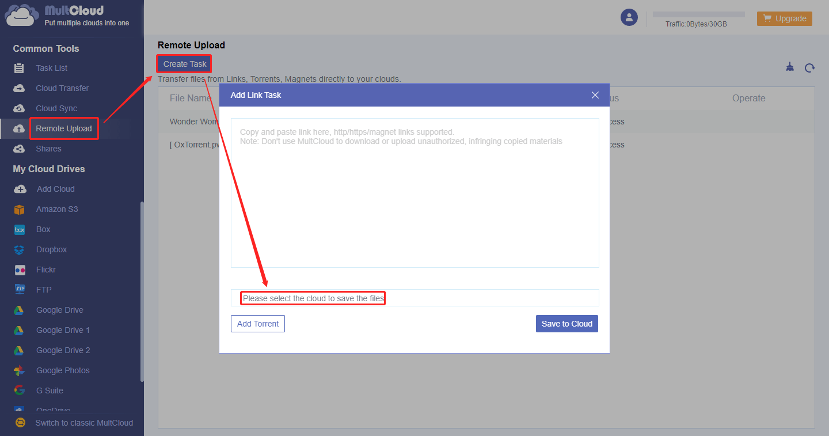The image size is (830, 436).
Task: Close the Add Link Task dialog
Action: pyautogui.click(x=595, y=95)
